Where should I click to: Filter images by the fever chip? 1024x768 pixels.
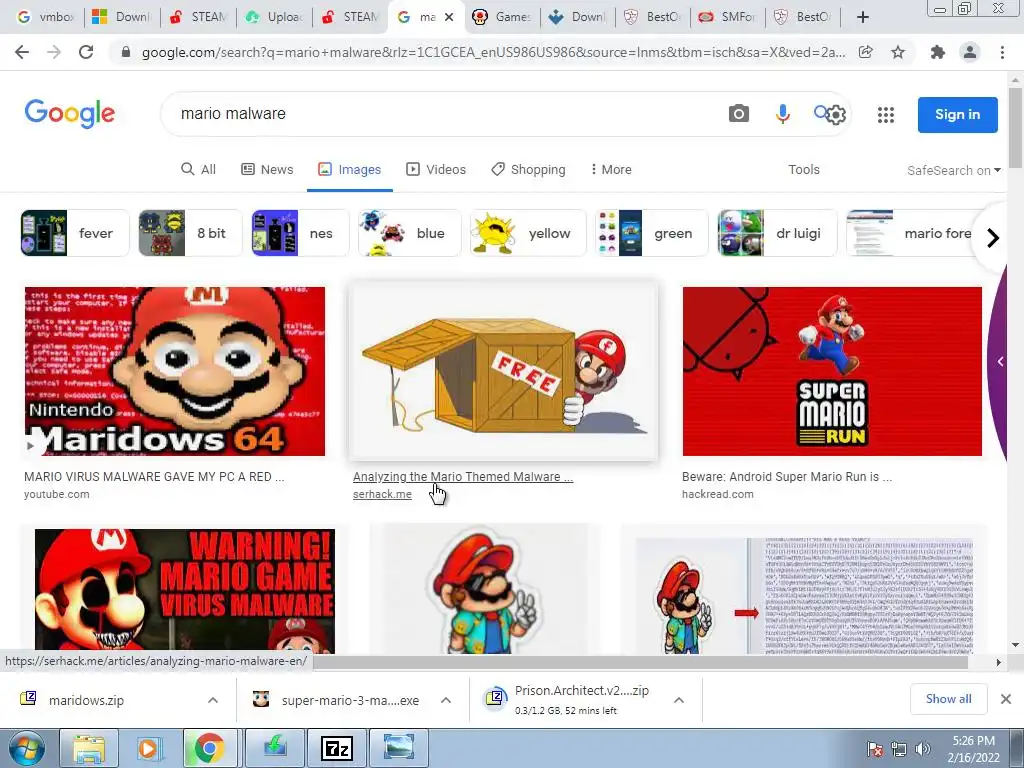tap(74, 233)
